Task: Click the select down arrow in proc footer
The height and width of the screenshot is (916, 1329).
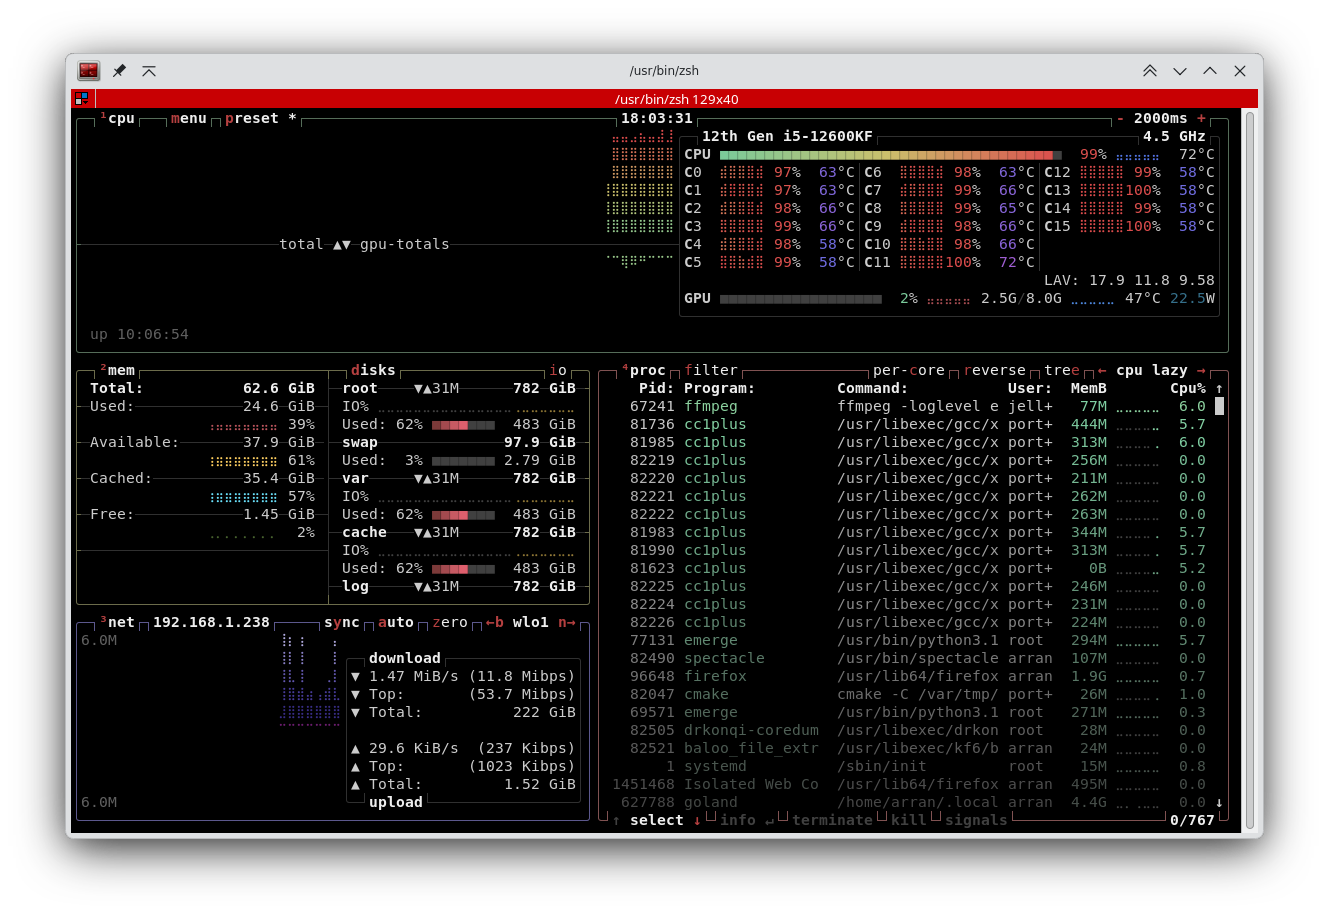Action: point(697,820)
